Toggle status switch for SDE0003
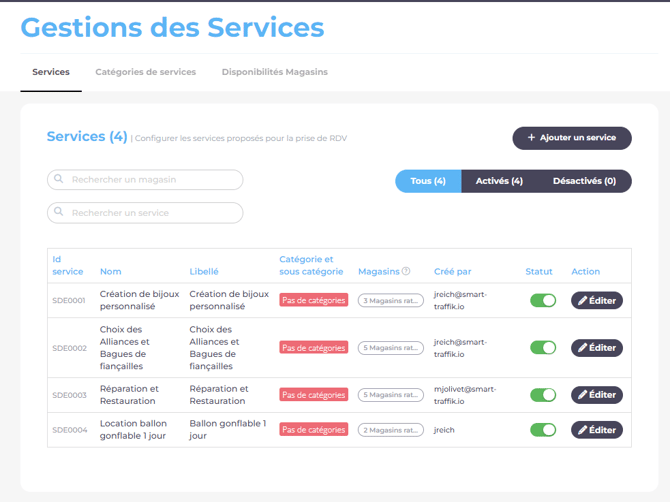The height and width of the screenshot is (502, 670). 543,395
